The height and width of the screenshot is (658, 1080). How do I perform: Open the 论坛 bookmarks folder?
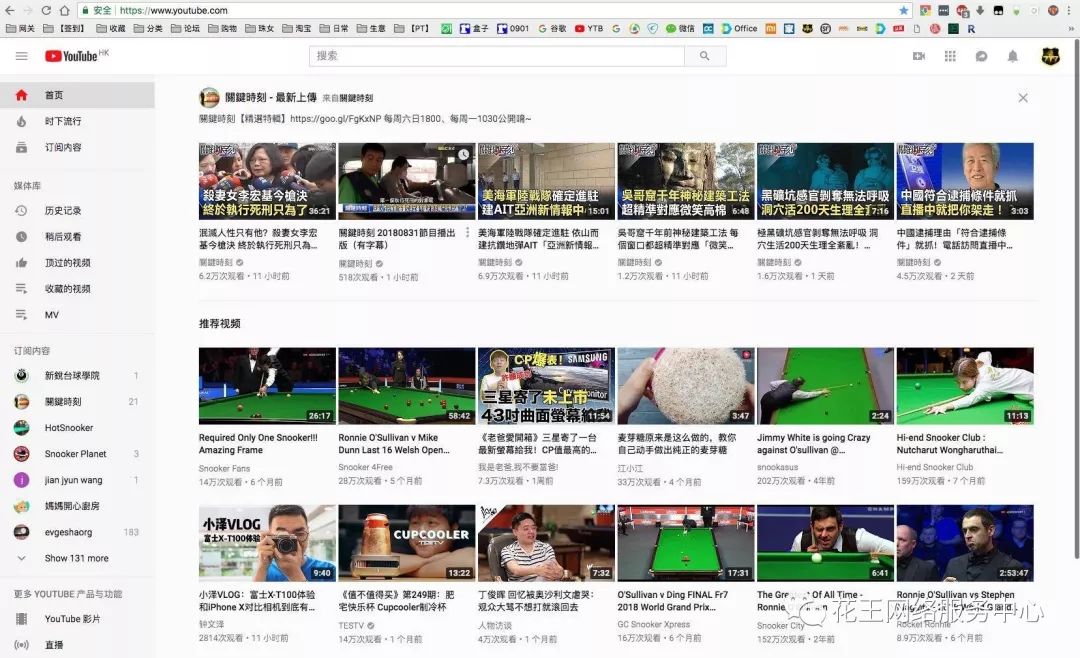[x=185, y=28]
